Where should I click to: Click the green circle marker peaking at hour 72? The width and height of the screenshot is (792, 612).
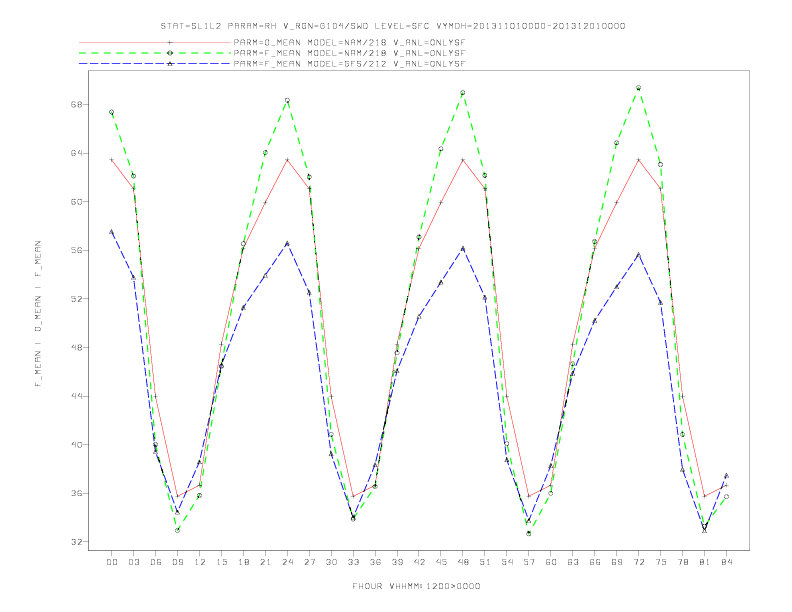pos(638,88)
